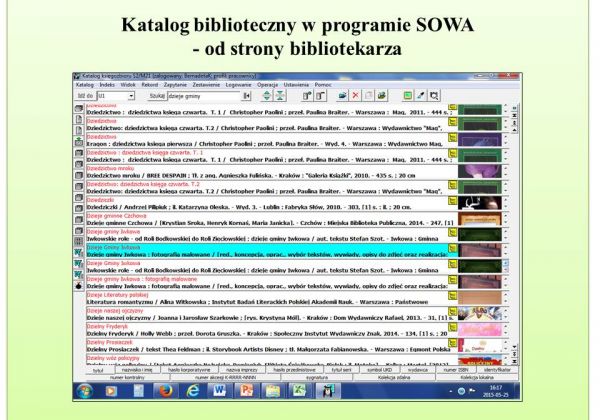Click the cover thumbnail of Dziedzictwo mroku
The image size is (600, 420).
click(x=480, y=171)
